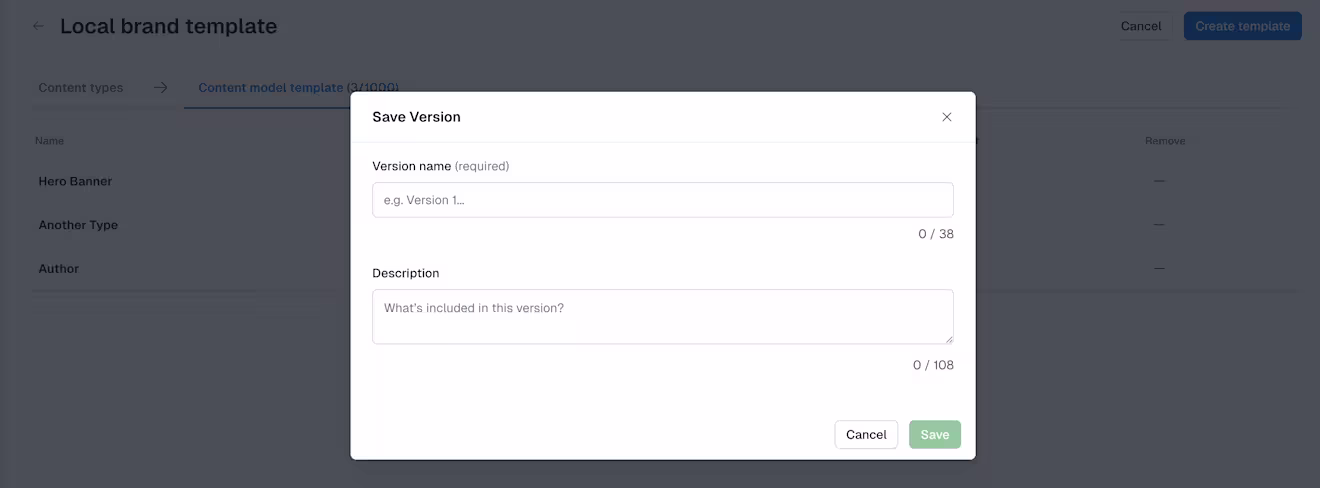The height and width of the screenshot is (488, 1320).
Task: Click the Remove dash for Hero Banner
Action: click(x=1159, y=181)
